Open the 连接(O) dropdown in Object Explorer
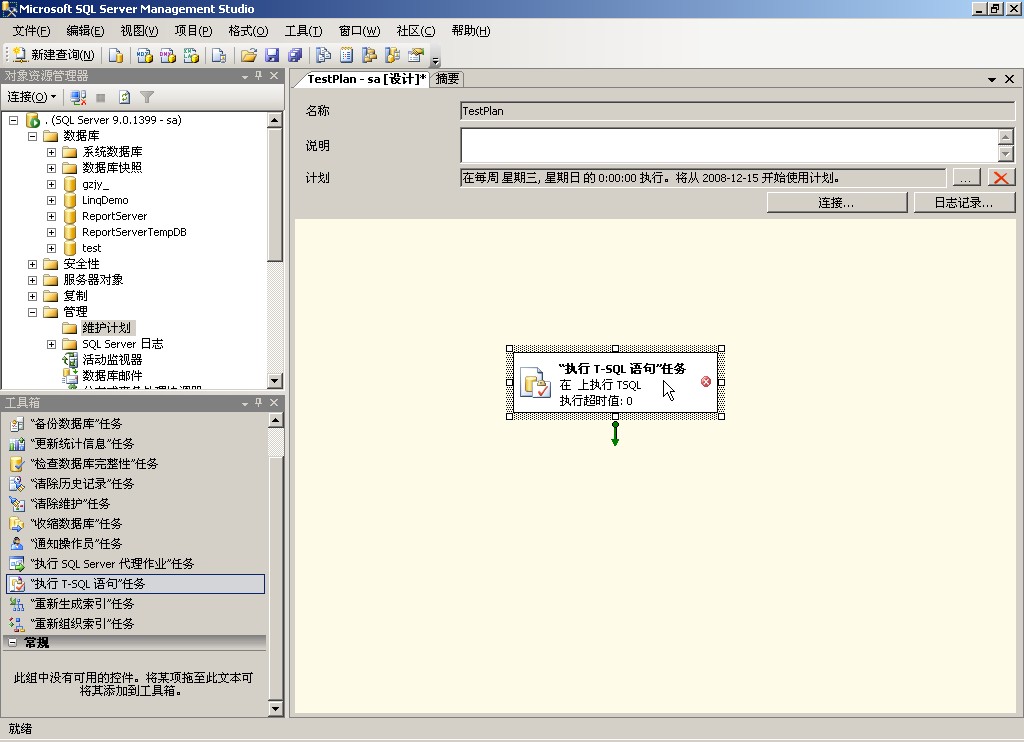 30,97
